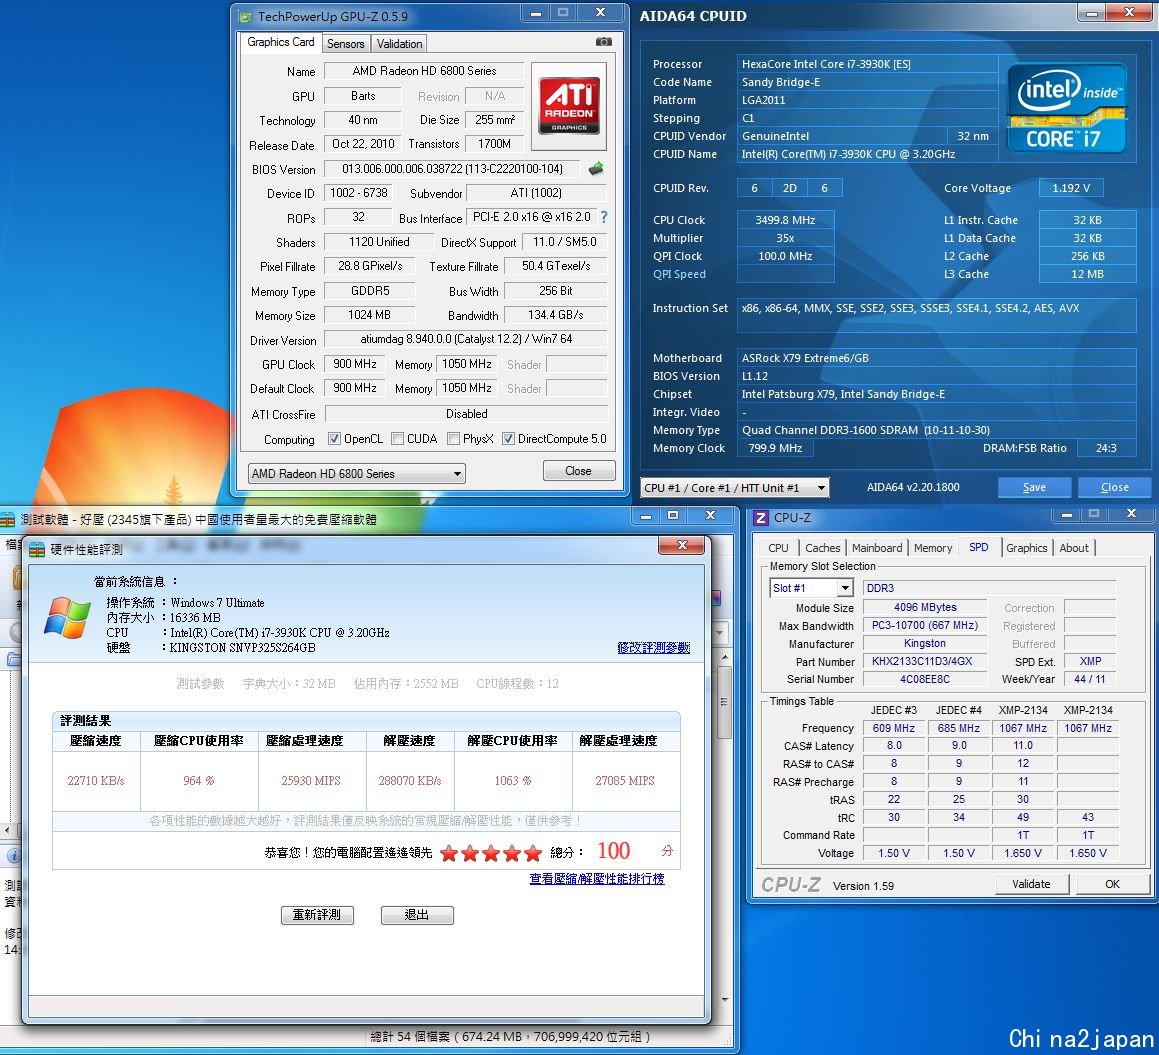Click the Save button in AIDA64 CPUID

(1034, 487)
